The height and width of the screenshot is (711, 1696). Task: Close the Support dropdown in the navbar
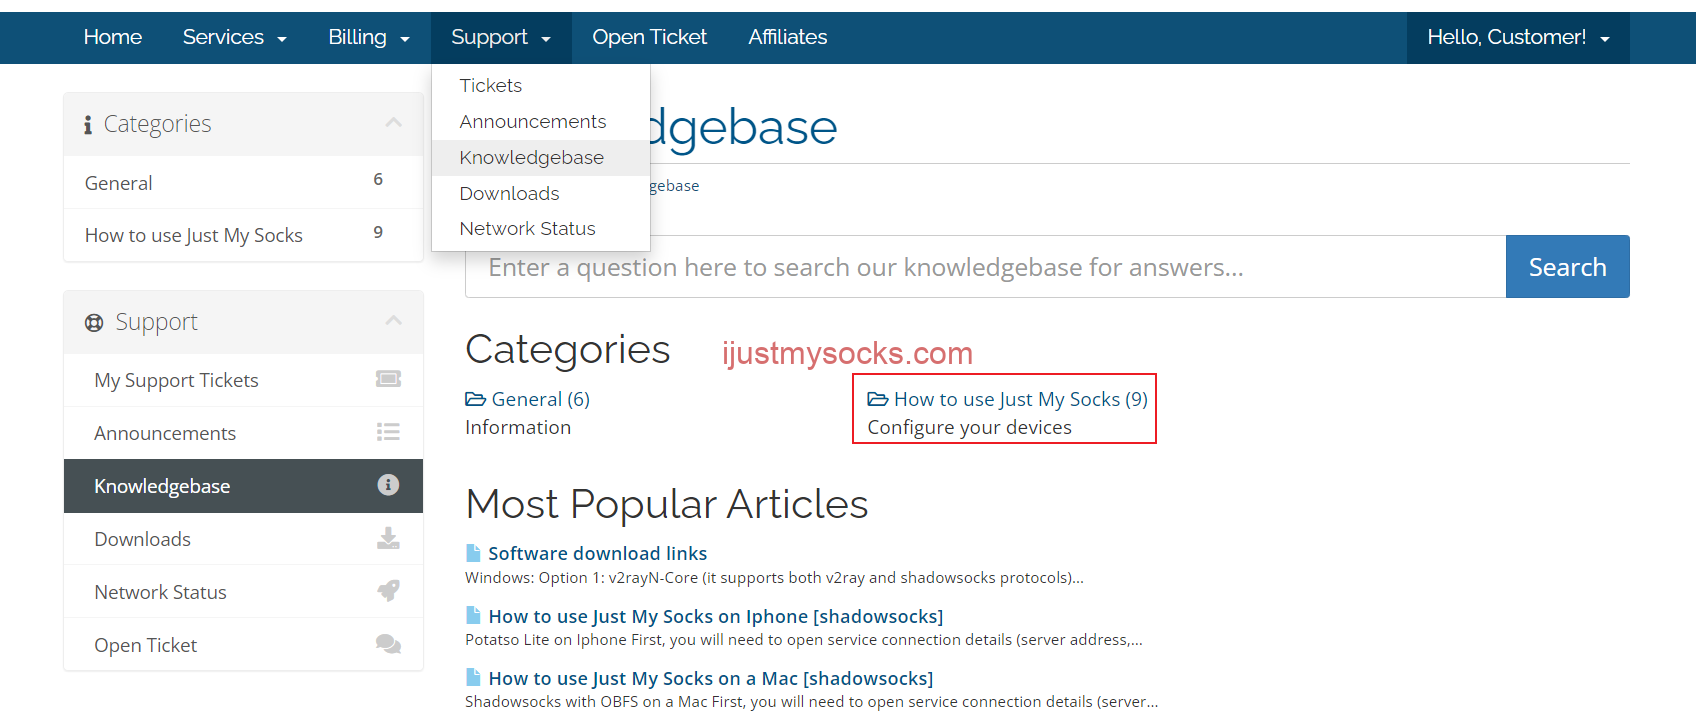pos(501,37)
